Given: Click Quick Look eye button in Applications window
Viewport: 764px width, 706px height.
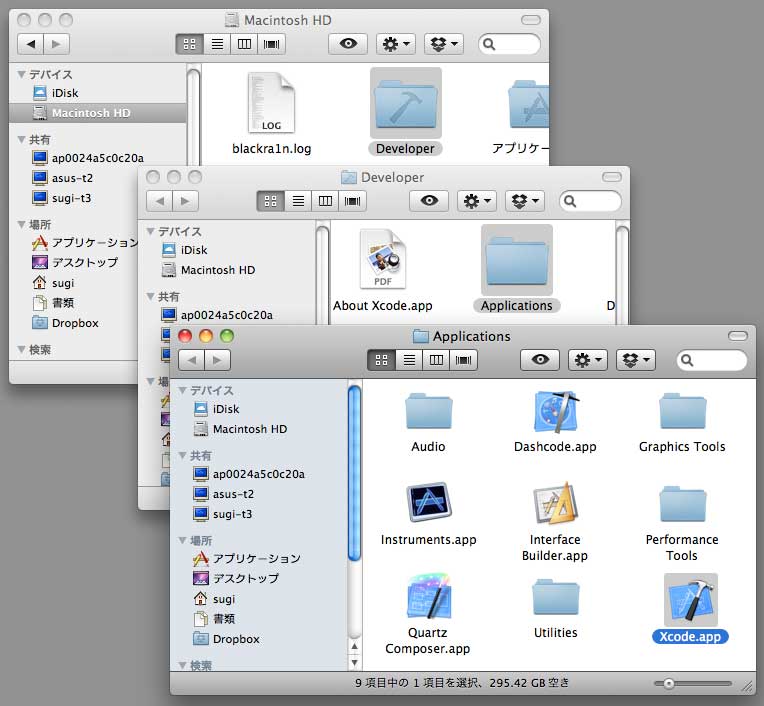Looking at the screenshot, I should [x=540, y=360].
